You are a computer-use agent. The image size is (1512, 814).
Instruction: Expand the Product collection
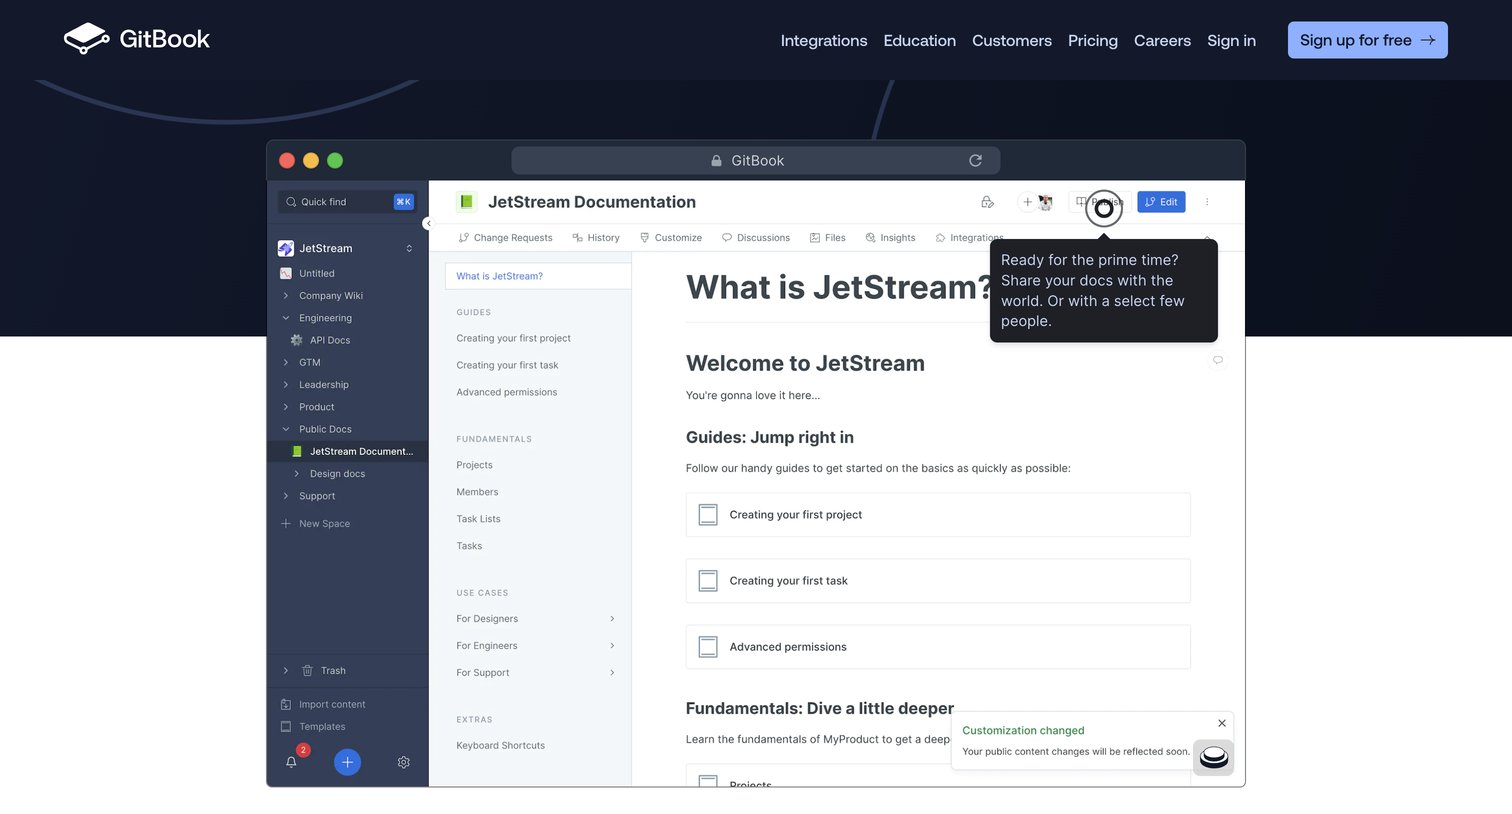click(286, 407)
